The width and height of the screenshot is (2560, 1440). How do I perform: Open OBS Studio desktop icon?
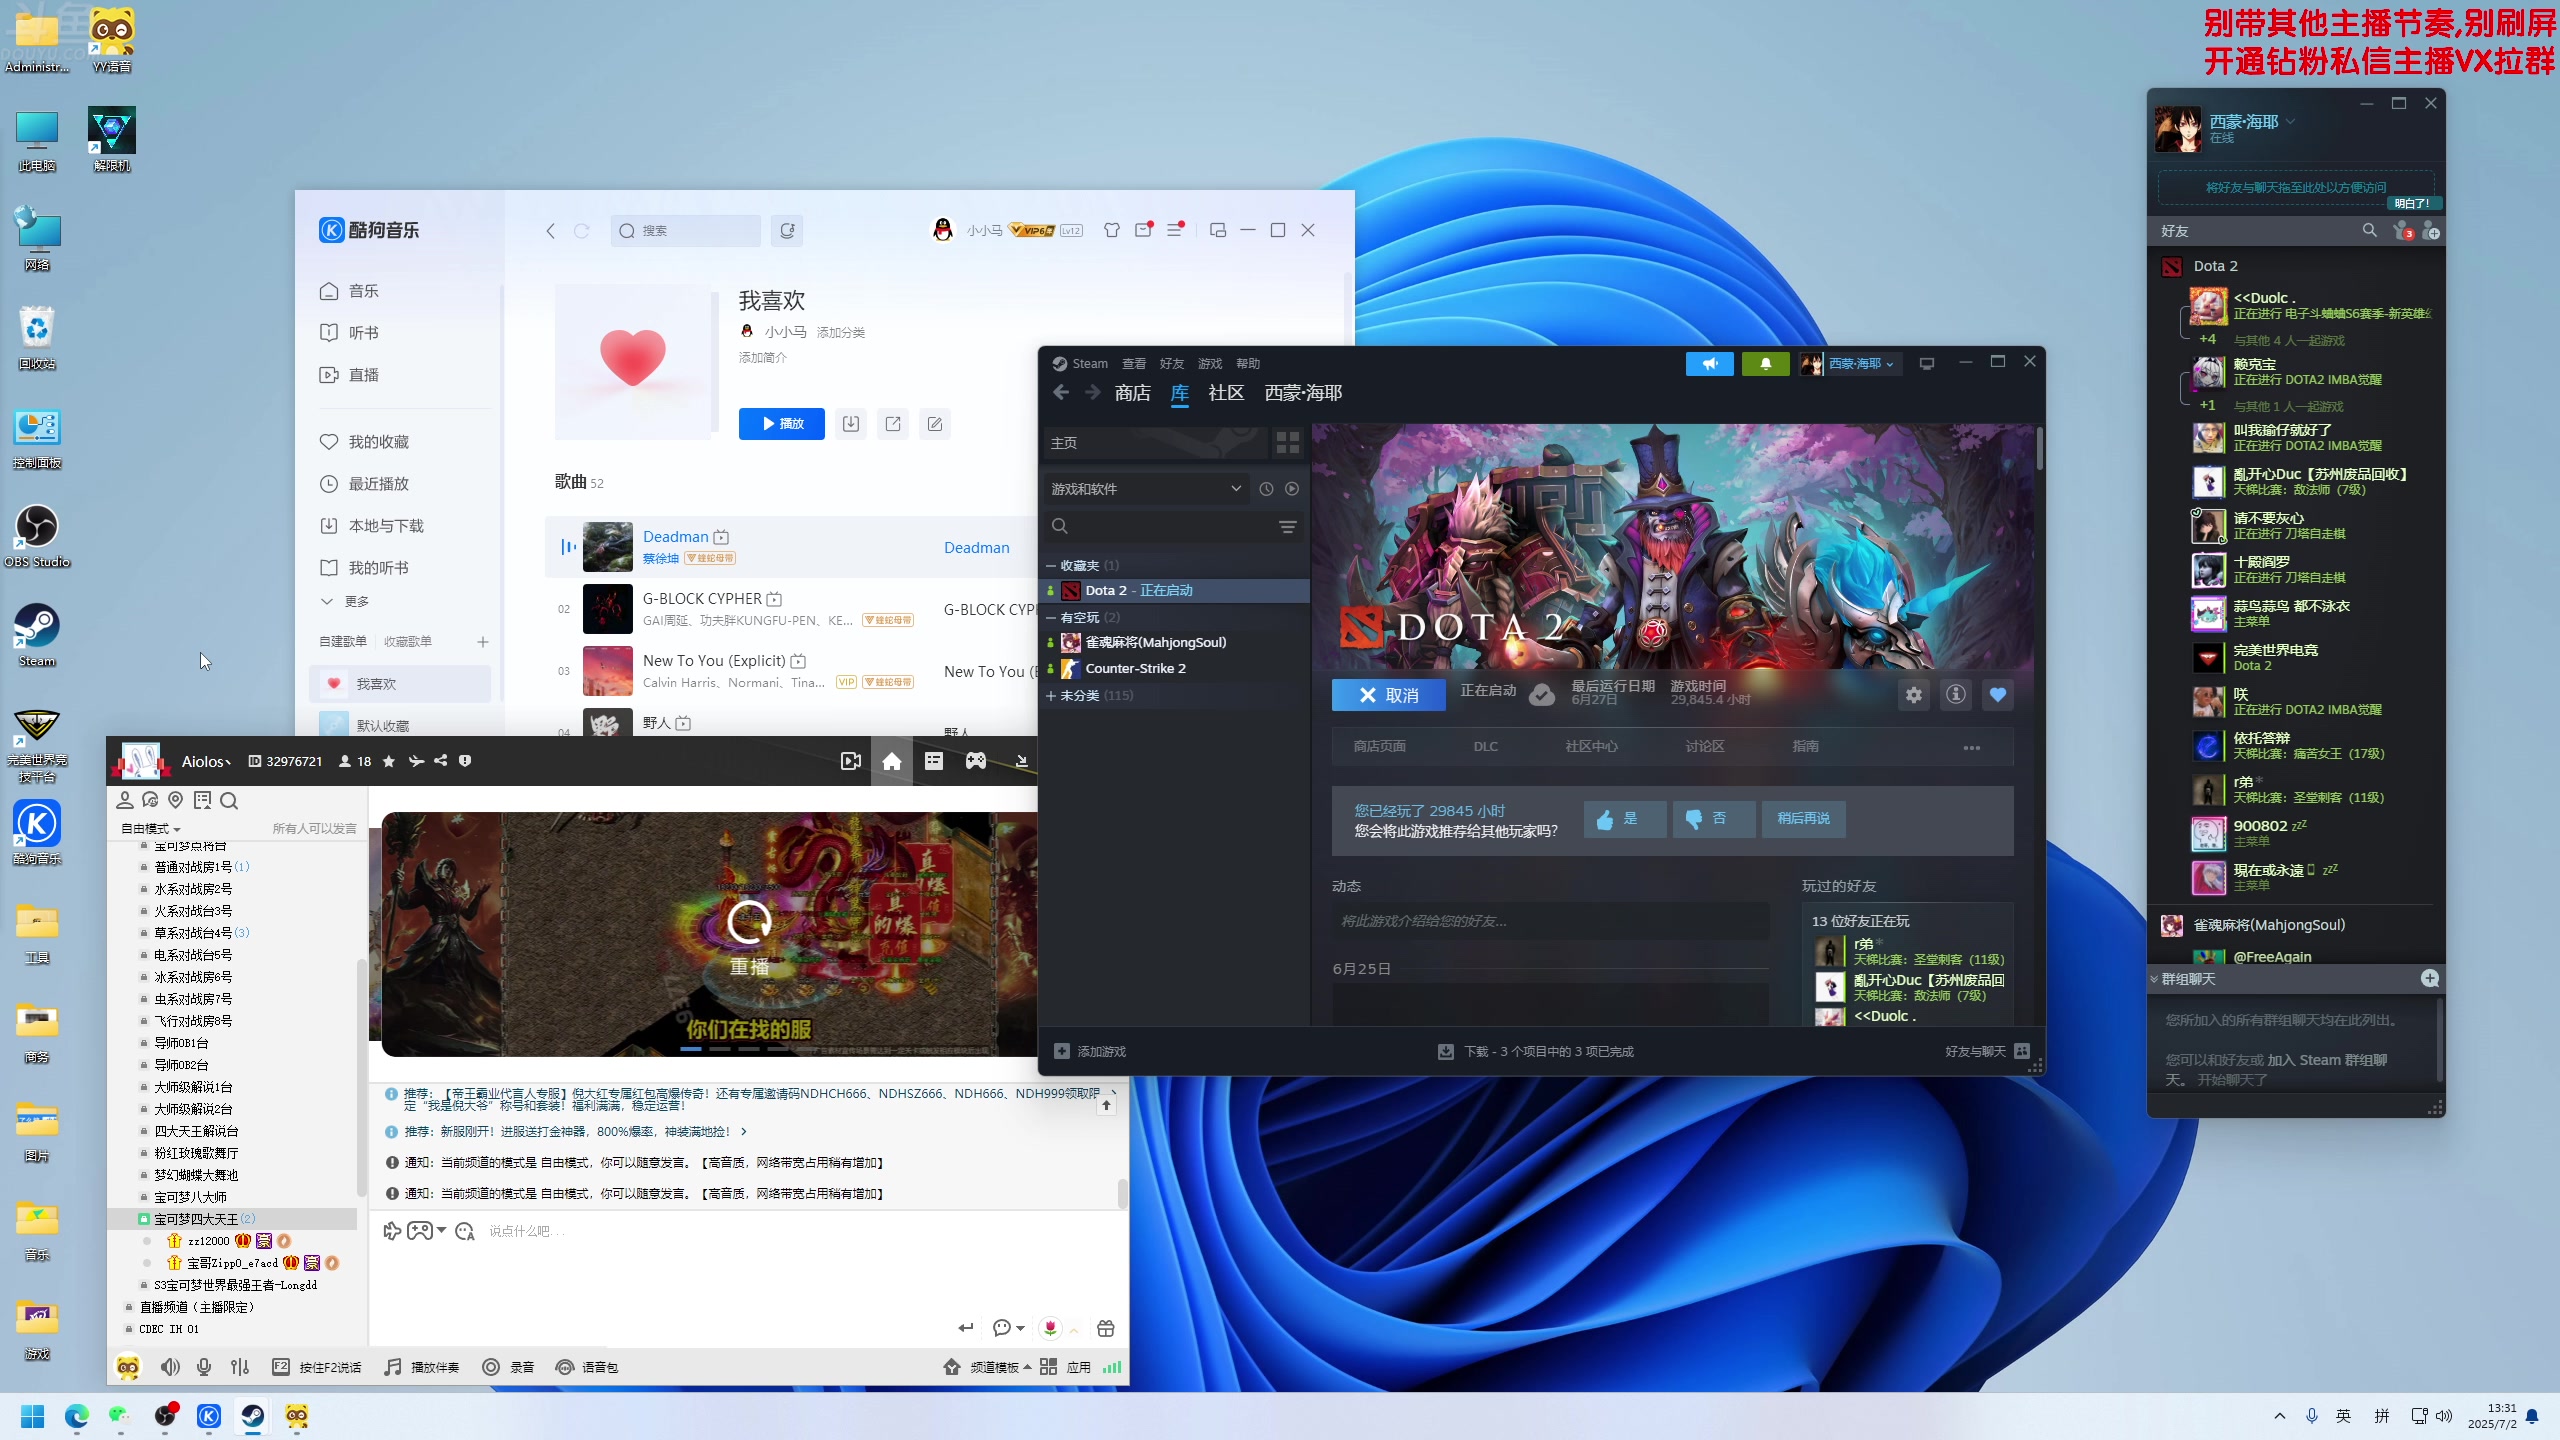(x=37, y=535)
